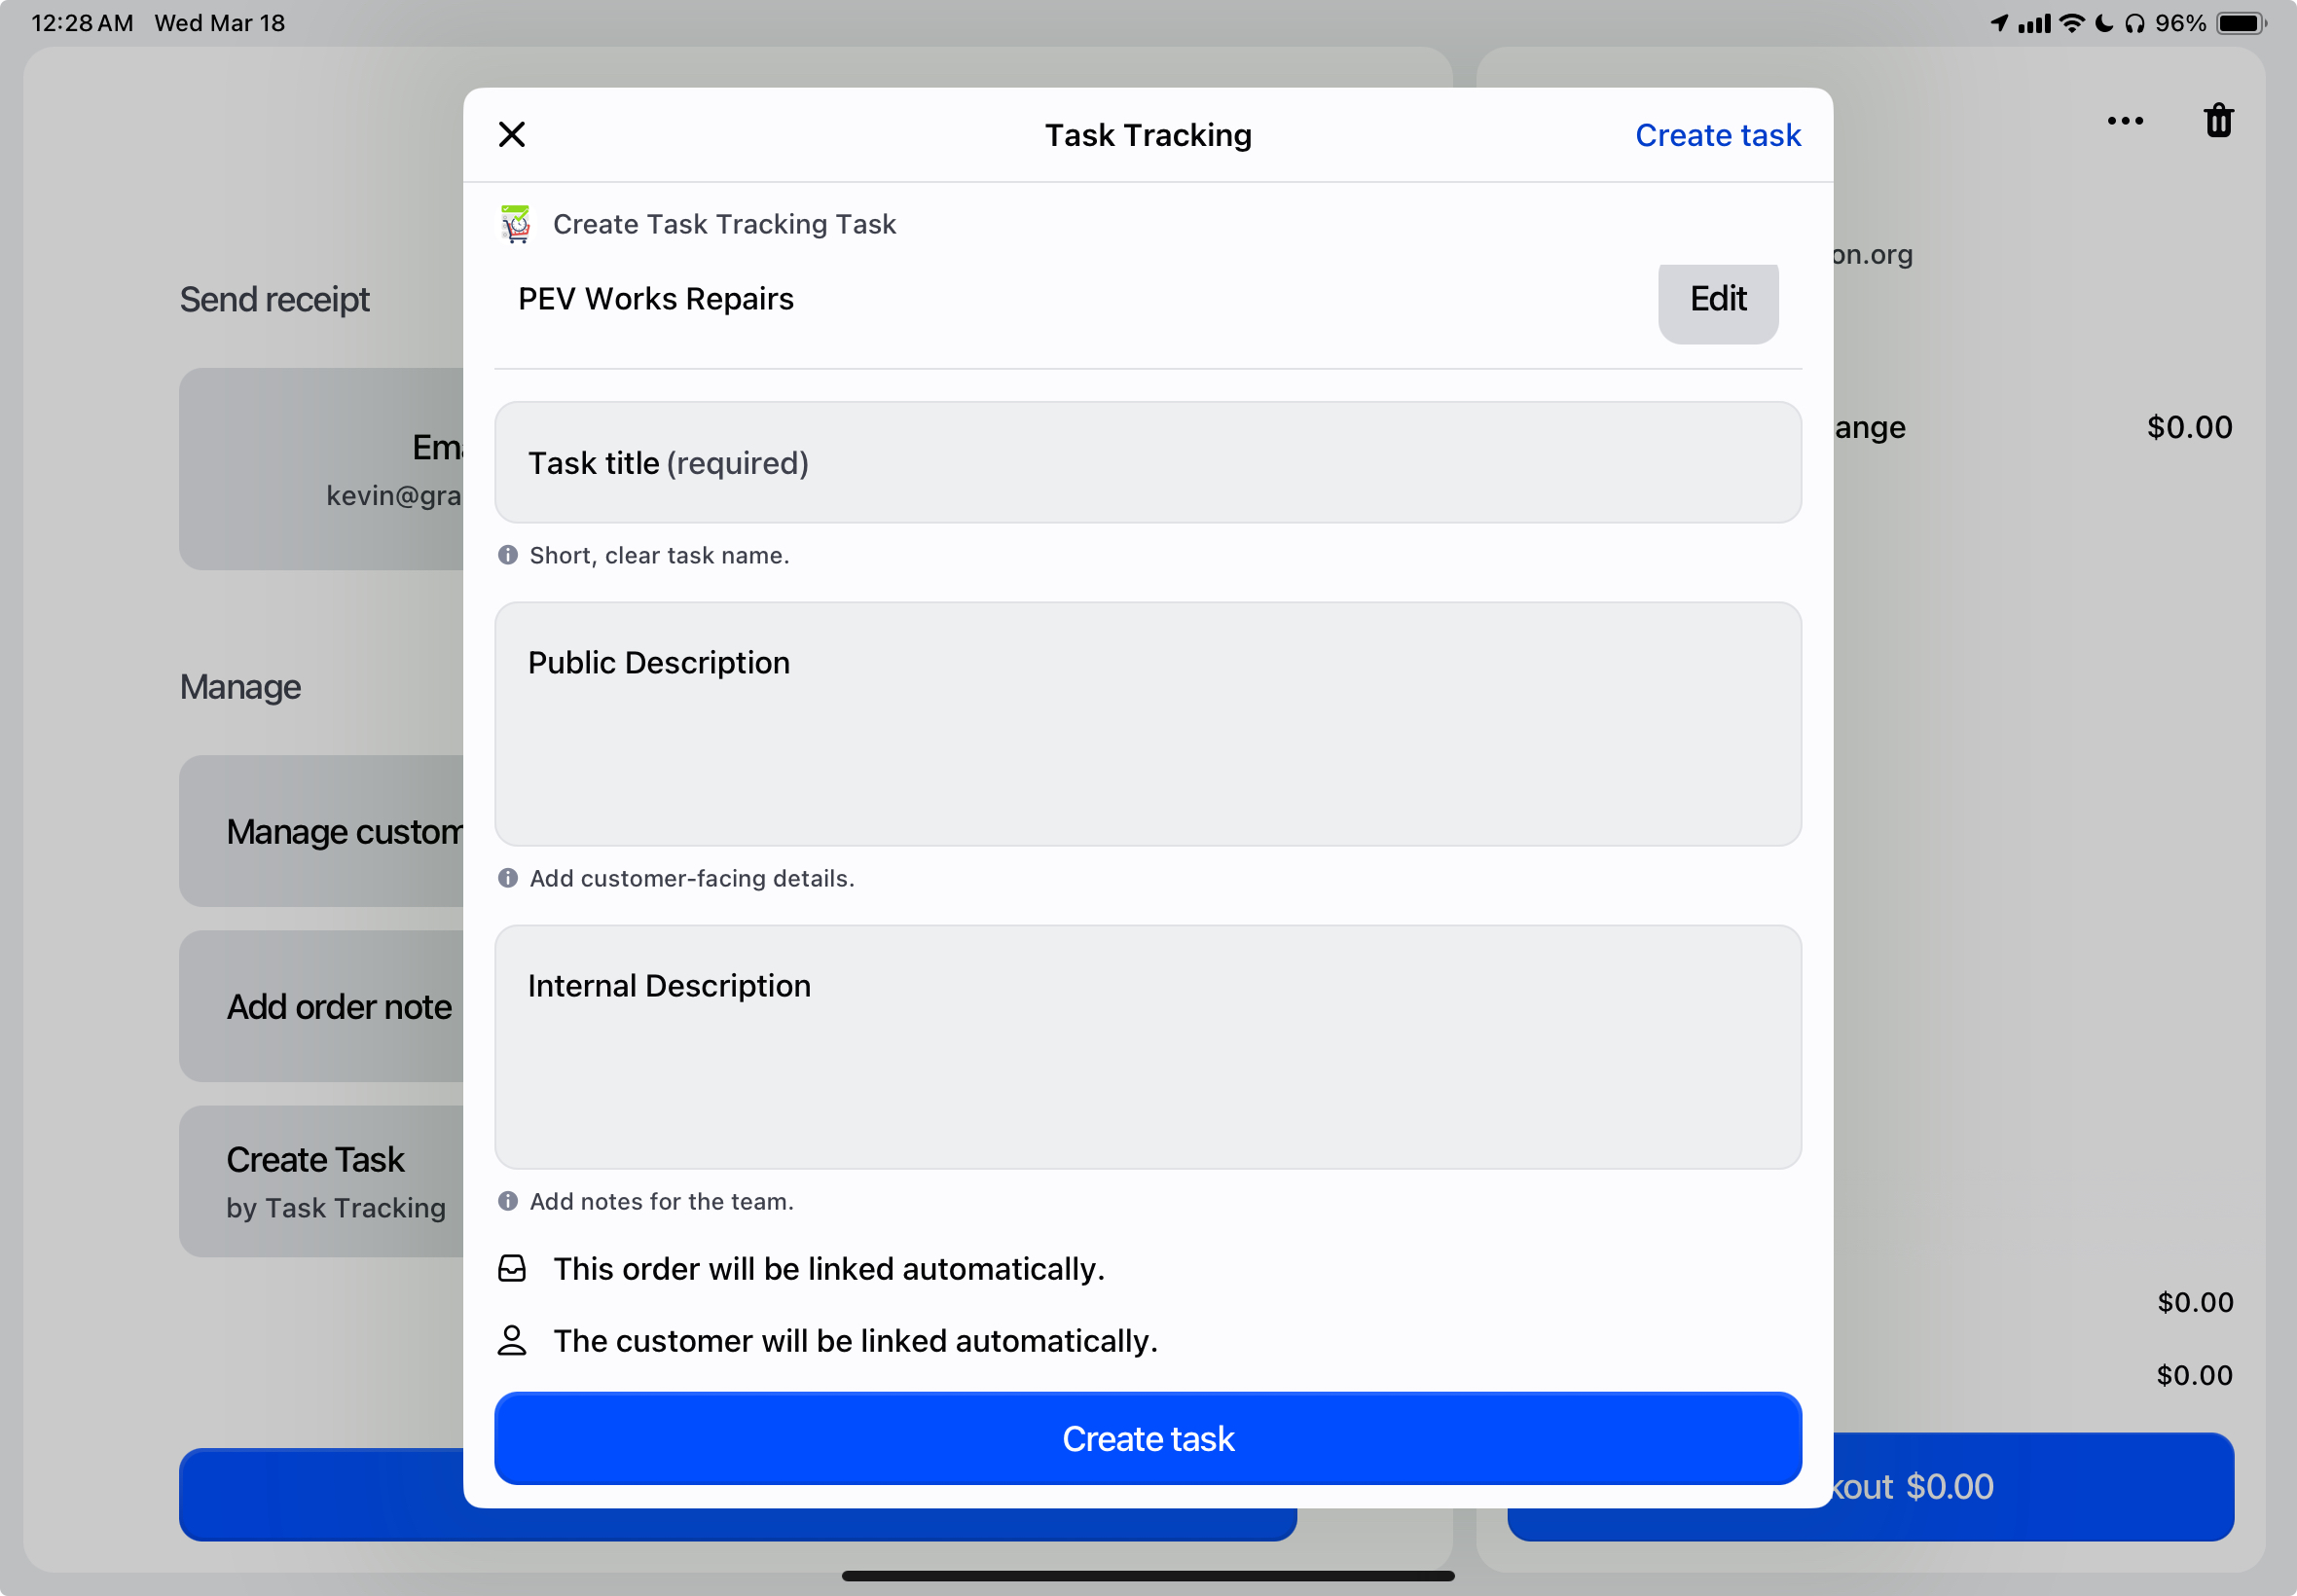Click the 96% battery percentage
Screen dimensions: 2297x1596
pyautogui.click(x=2180, y=23)
